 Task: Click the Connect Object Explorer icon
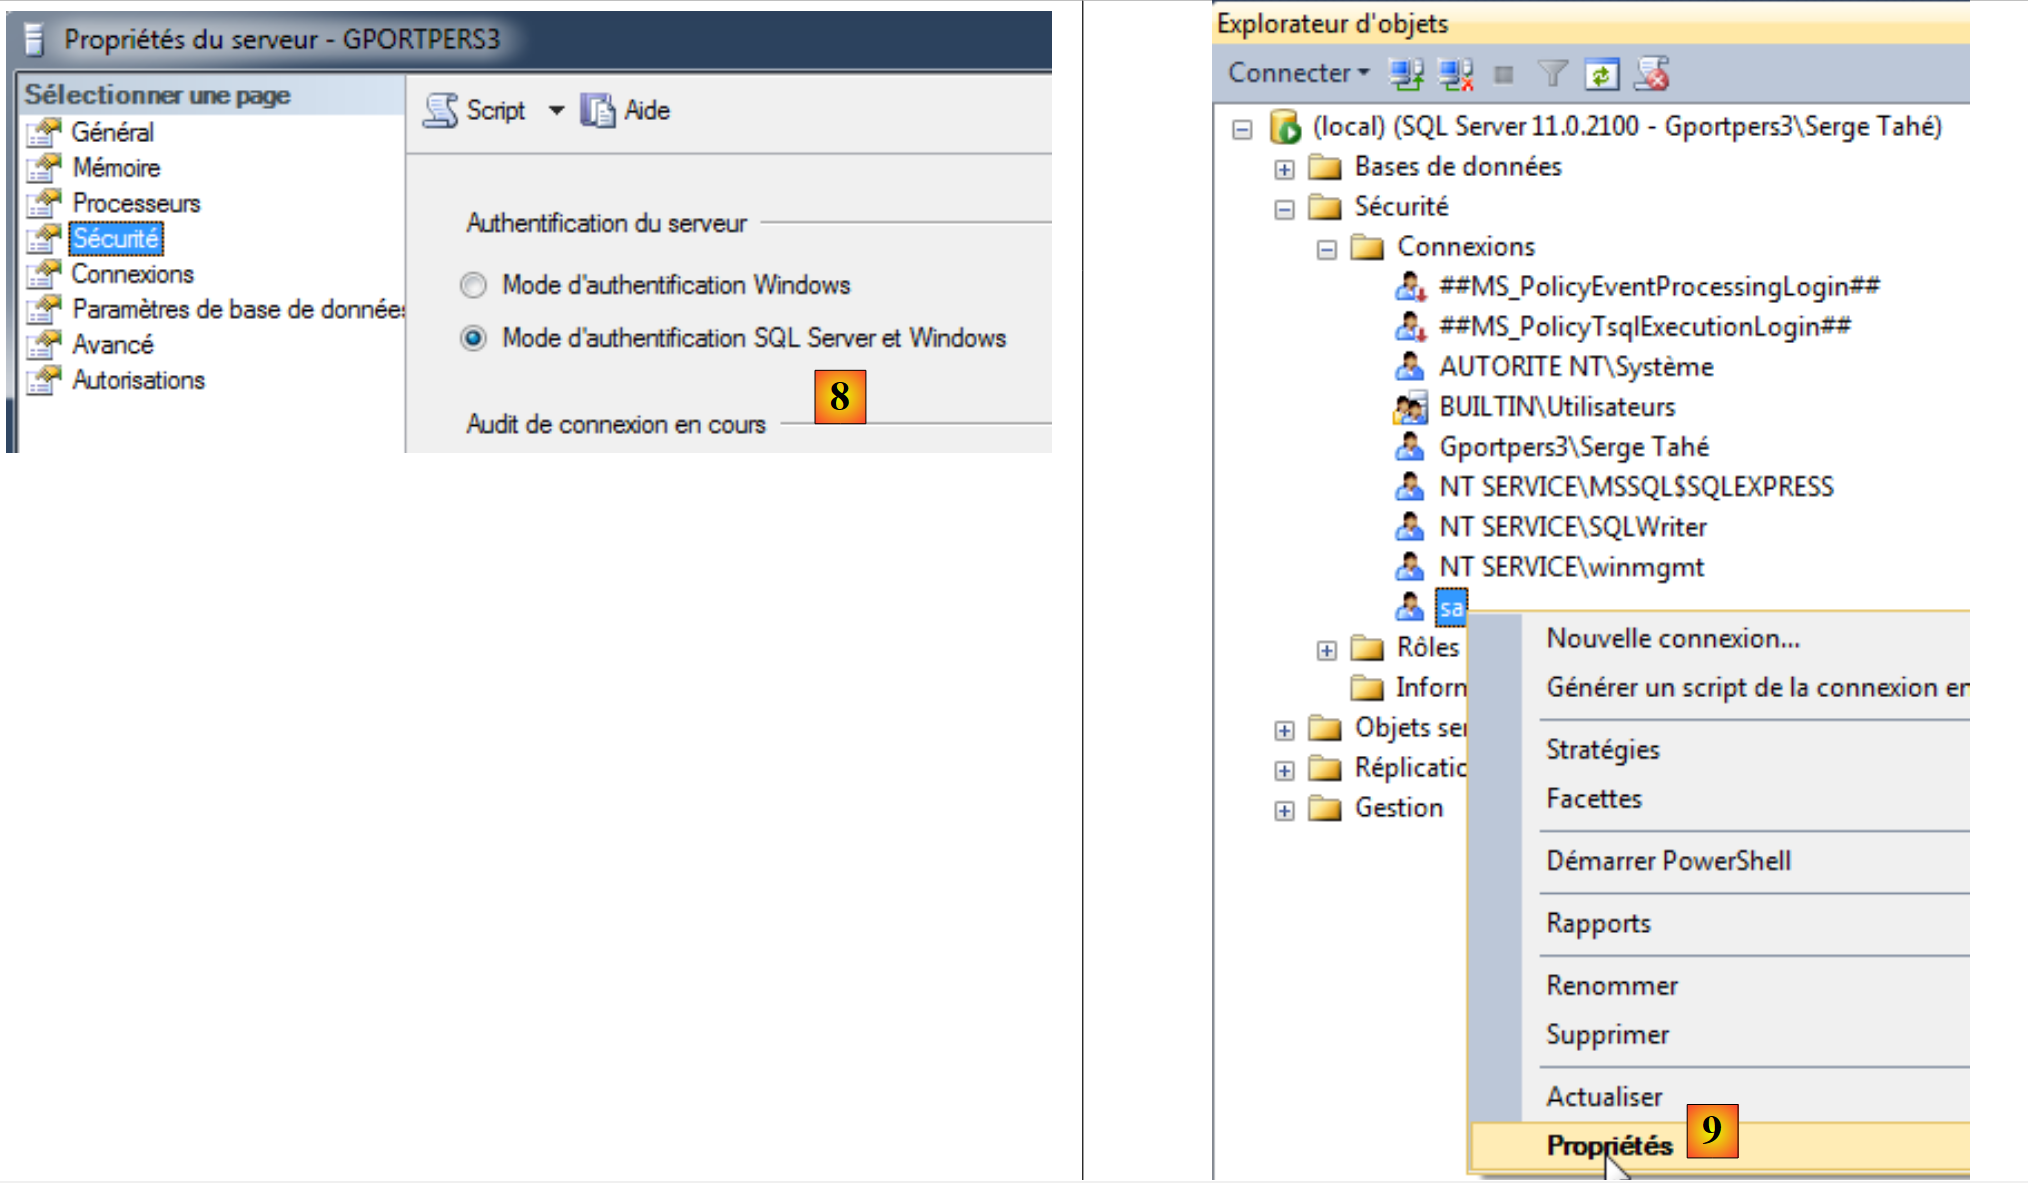coord(1407,74)
